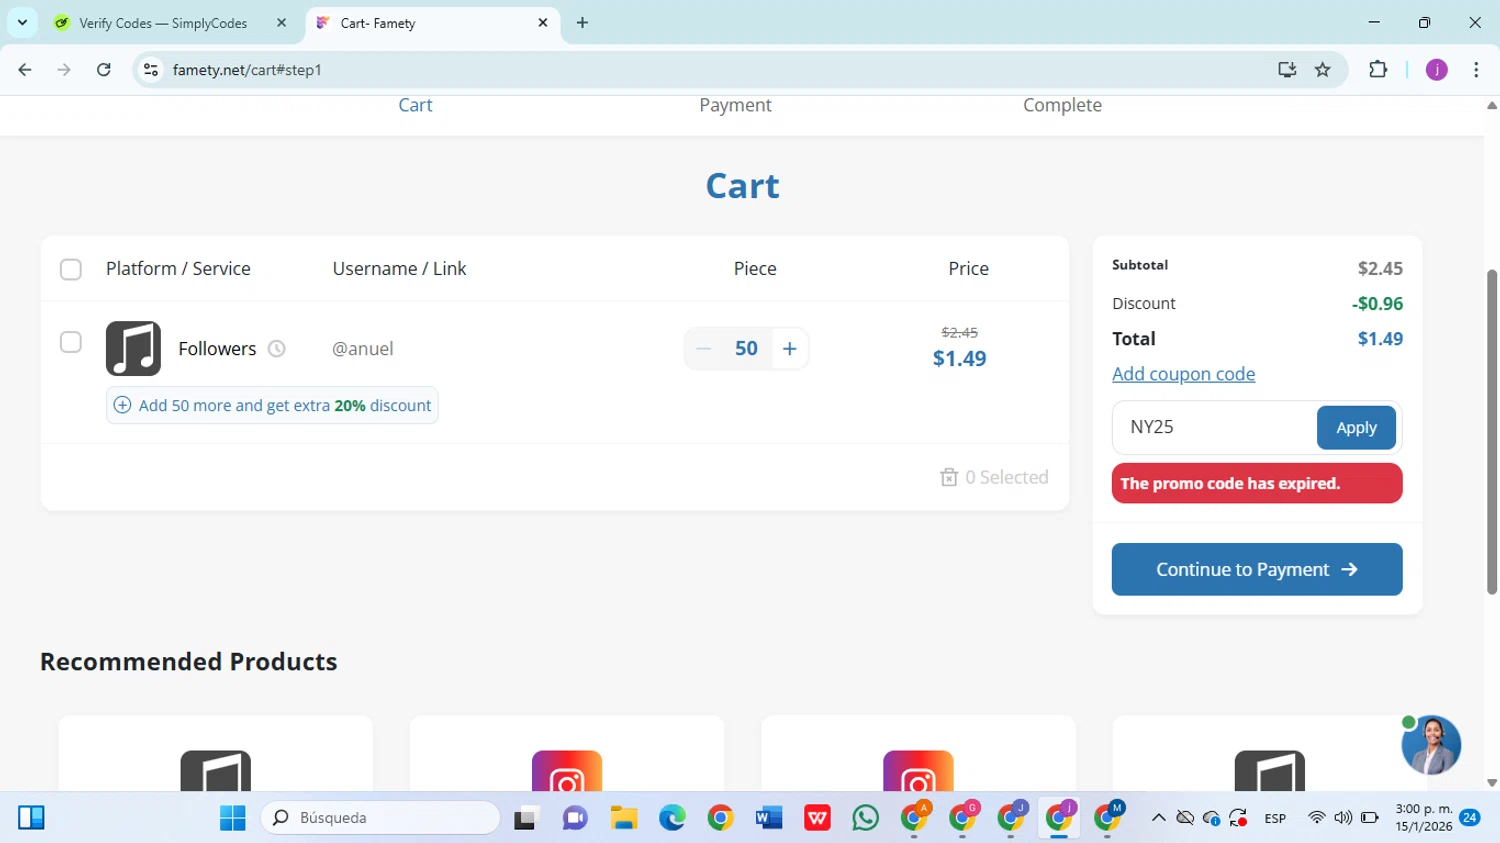
Task: Click the plus circle icon in discount offer
Action: 122,405
